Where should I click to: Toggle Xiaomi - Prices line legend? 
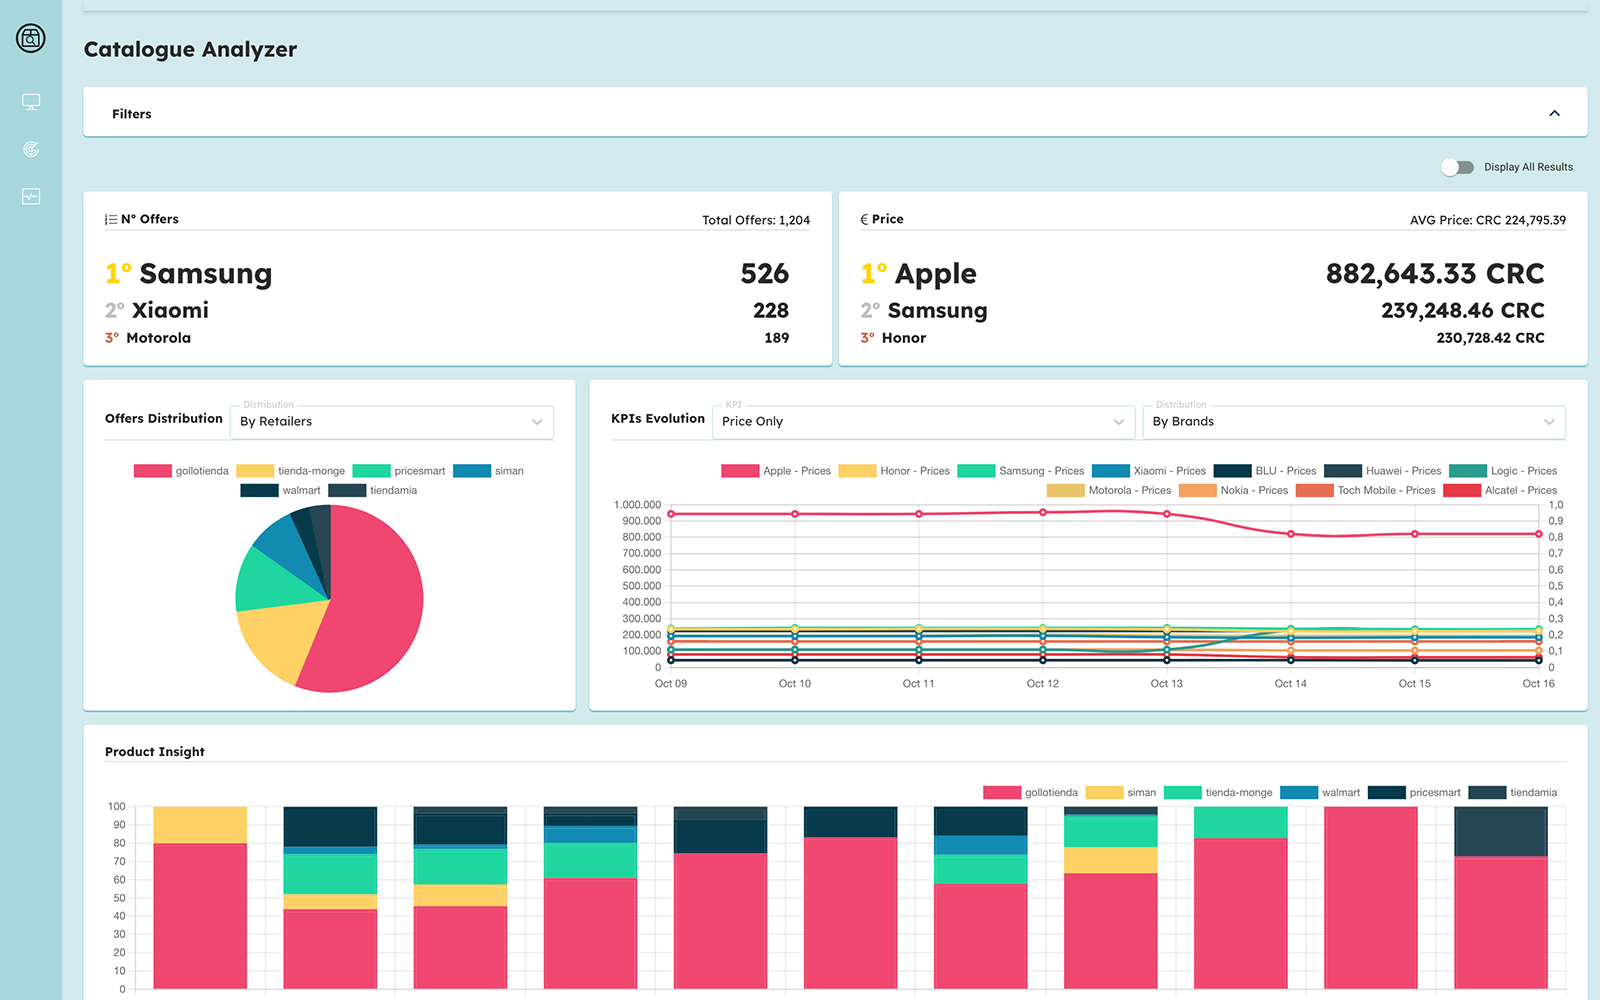pos(1149,471)
